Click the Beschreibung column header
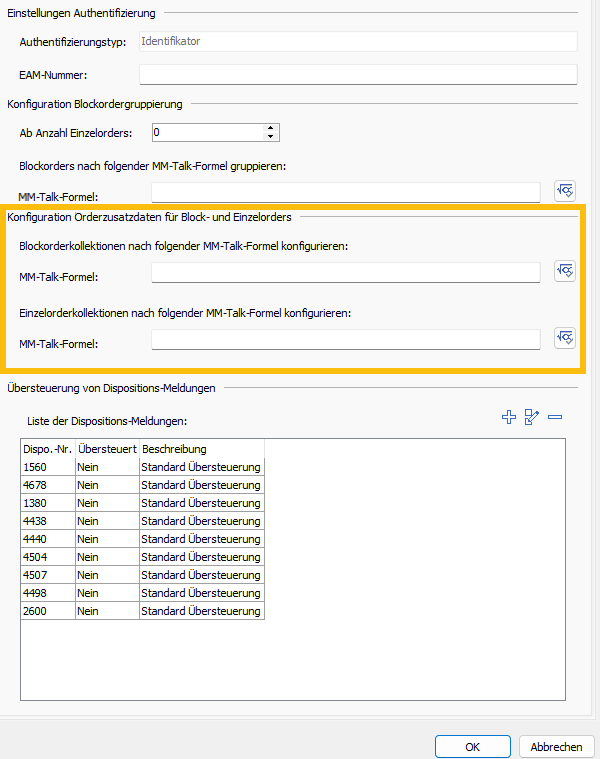Image resolution: width=600 pixels, height=759 pixels. 200,449
